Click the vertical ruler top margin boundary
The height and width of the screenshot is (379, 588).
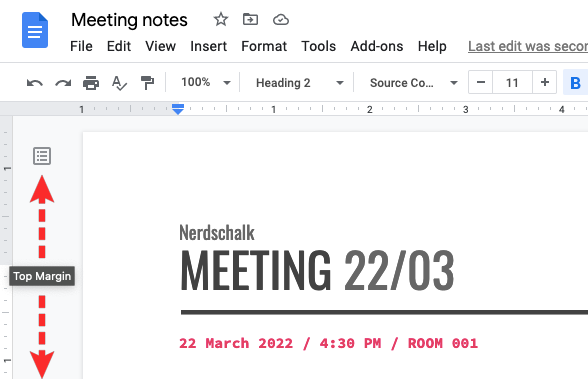tap(6, 265)
